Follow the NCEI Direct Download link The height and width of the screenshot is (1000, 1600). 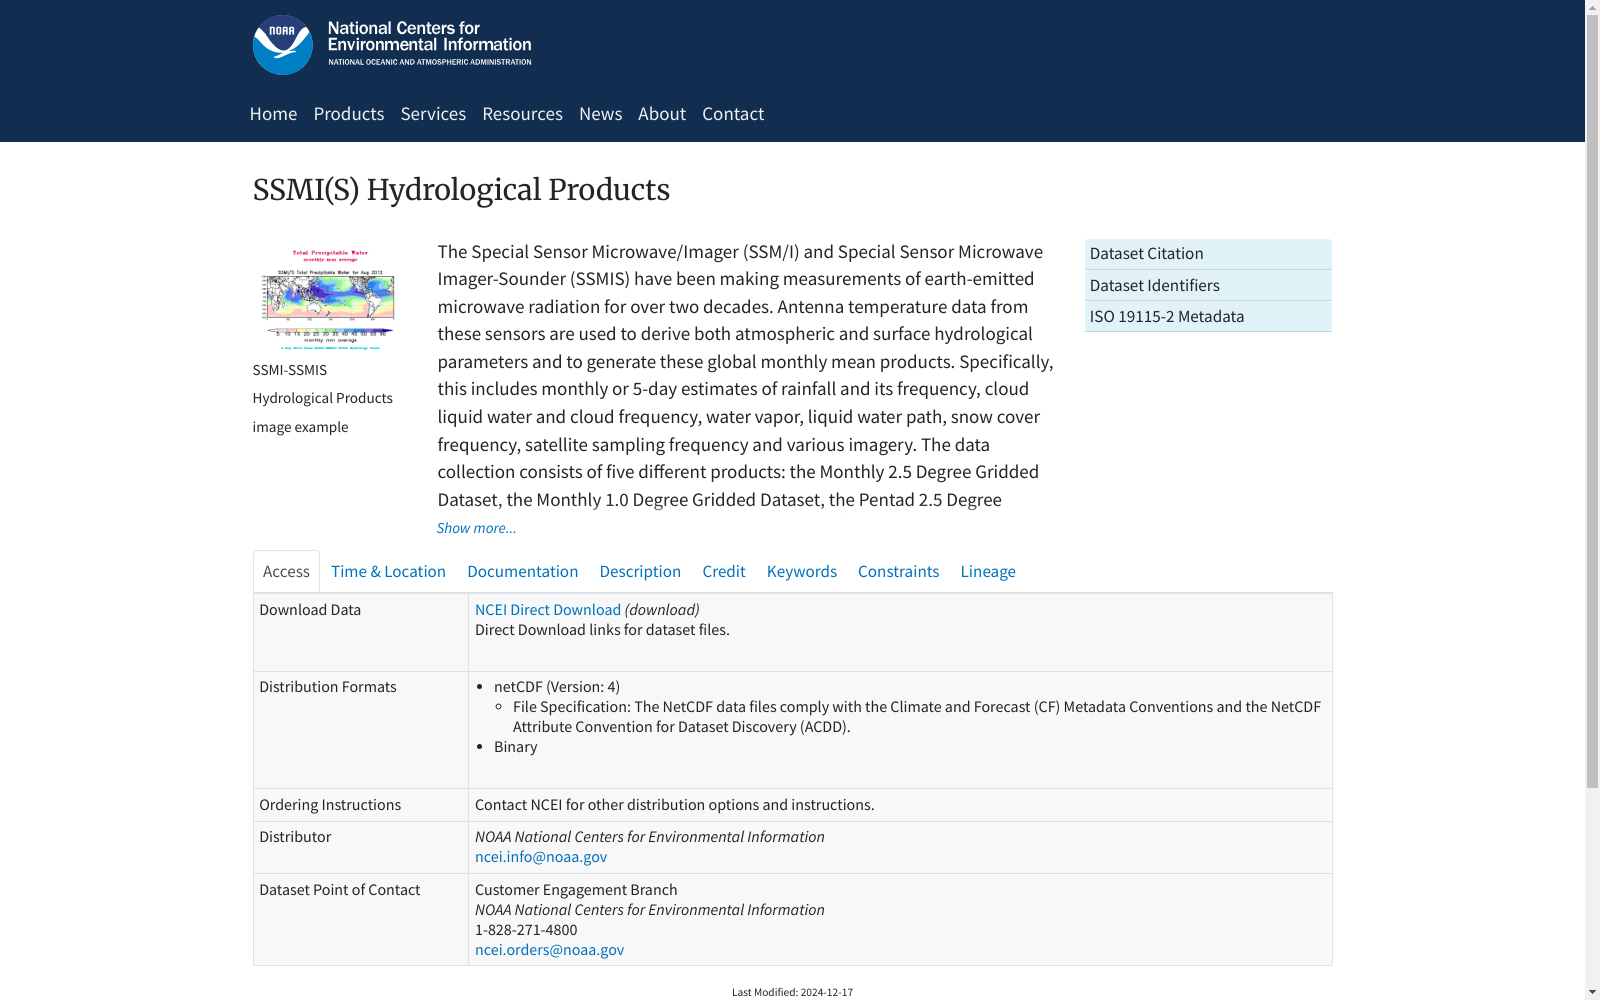[x=548, y=610]
